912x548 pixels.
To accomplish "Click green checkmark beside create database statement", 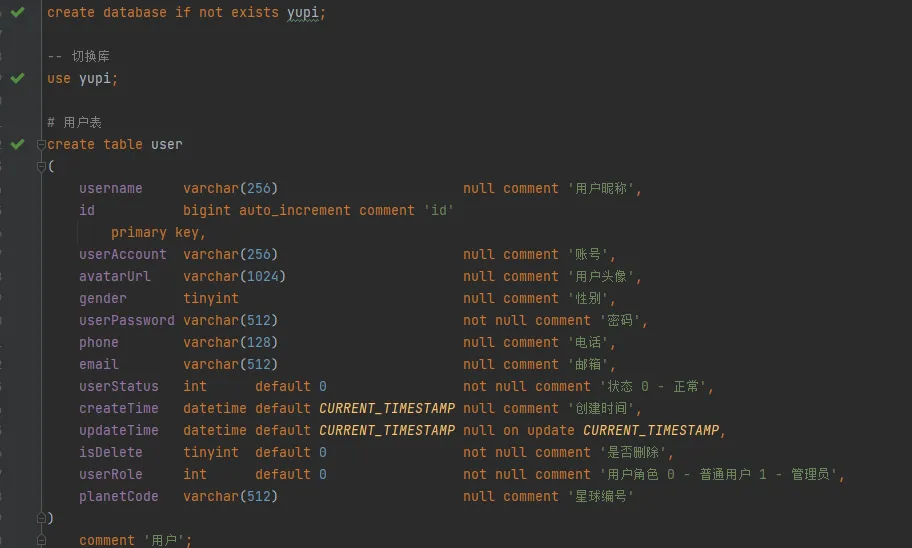I will 17,12.
